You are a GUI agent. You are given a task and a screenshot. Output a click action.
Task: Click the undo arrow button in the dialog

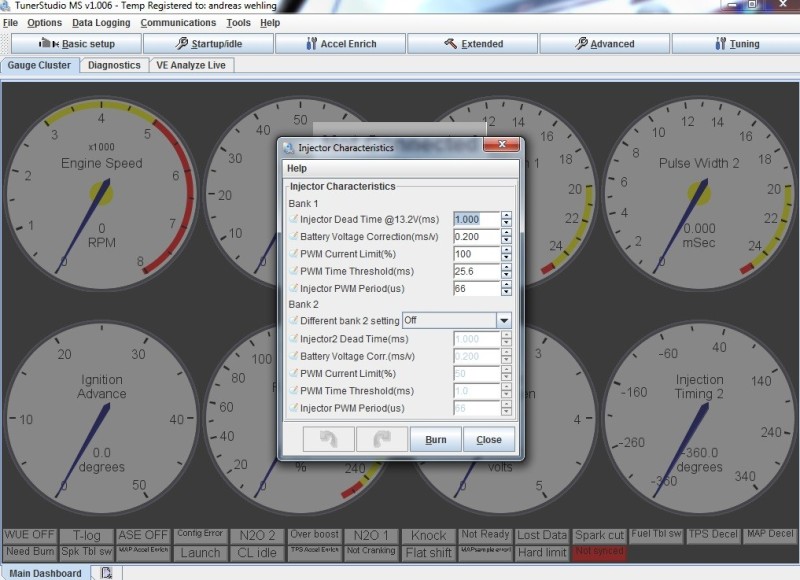point(329,439)
